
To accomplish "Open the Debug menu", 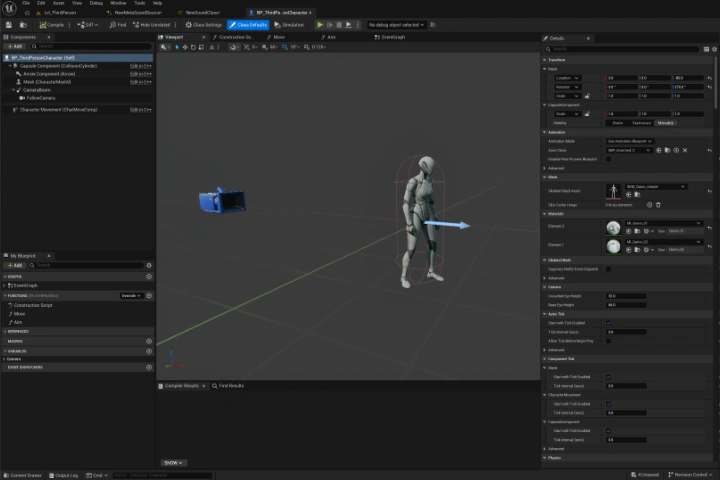I will click(96, 3).
